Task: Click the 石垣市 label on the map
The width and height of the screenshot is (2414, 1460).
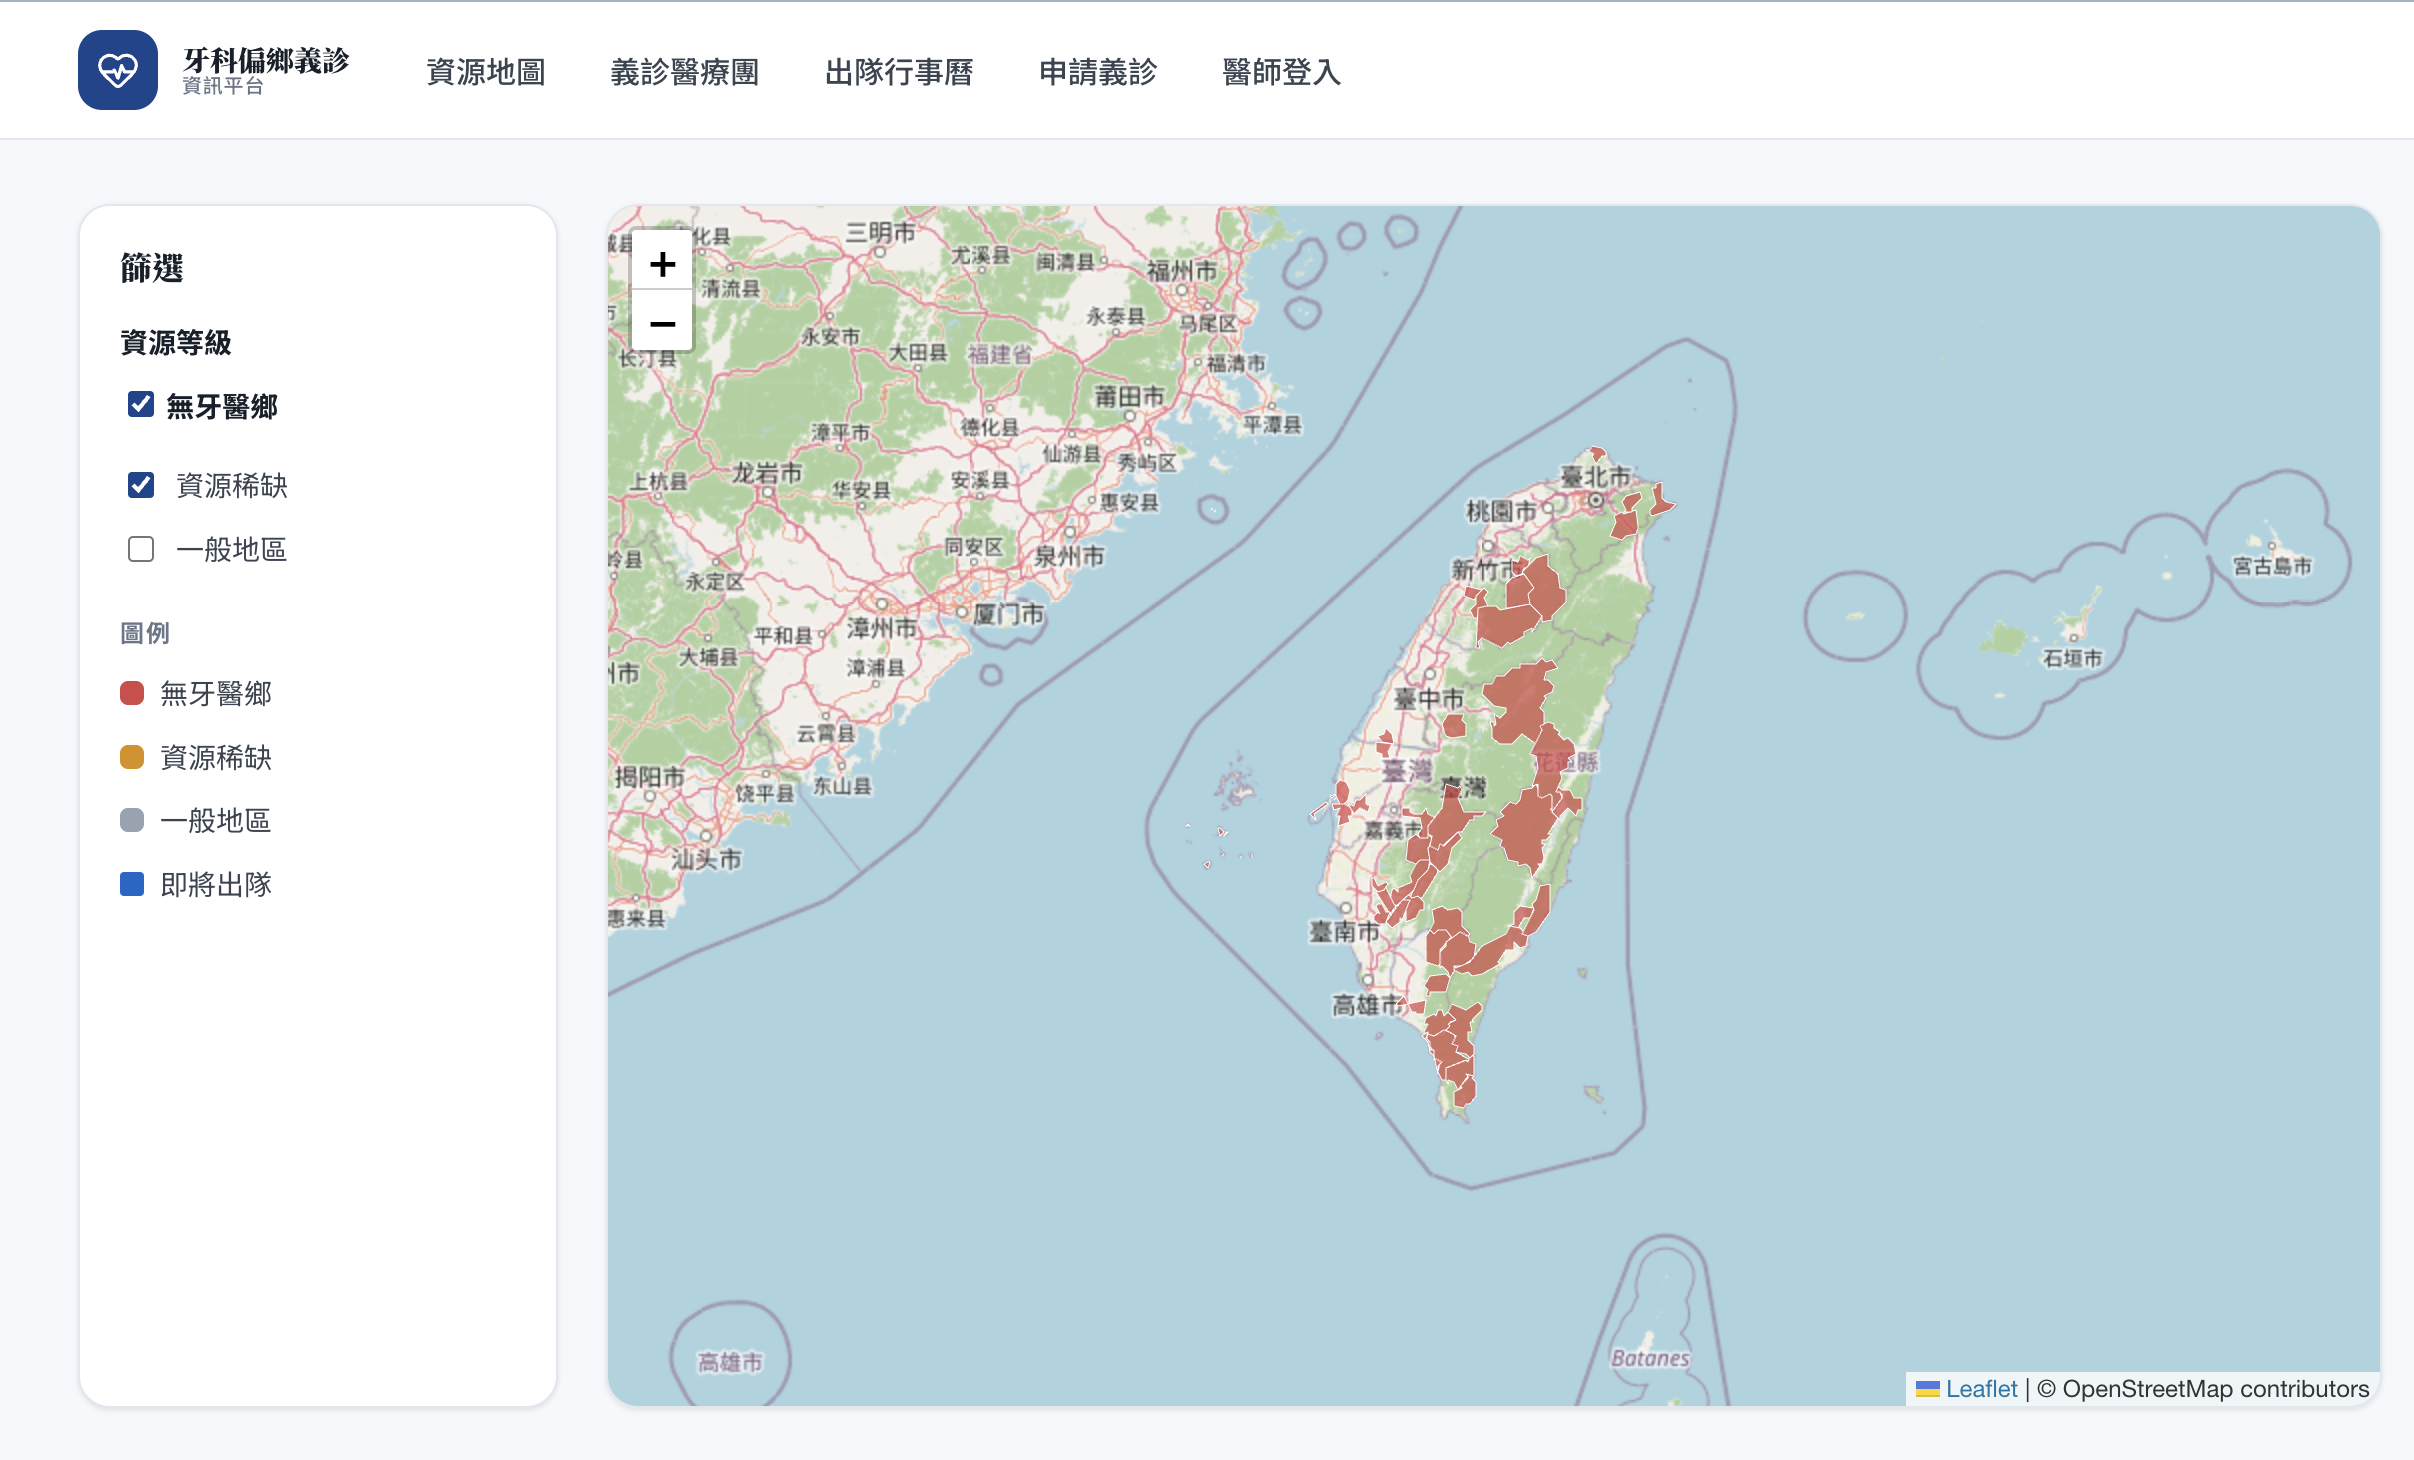Action: [x=2072, y=658]
